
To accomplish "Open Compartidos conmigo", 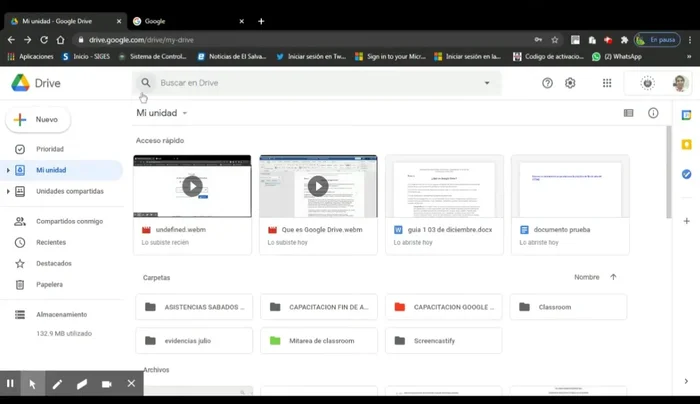I will [69, 221].
